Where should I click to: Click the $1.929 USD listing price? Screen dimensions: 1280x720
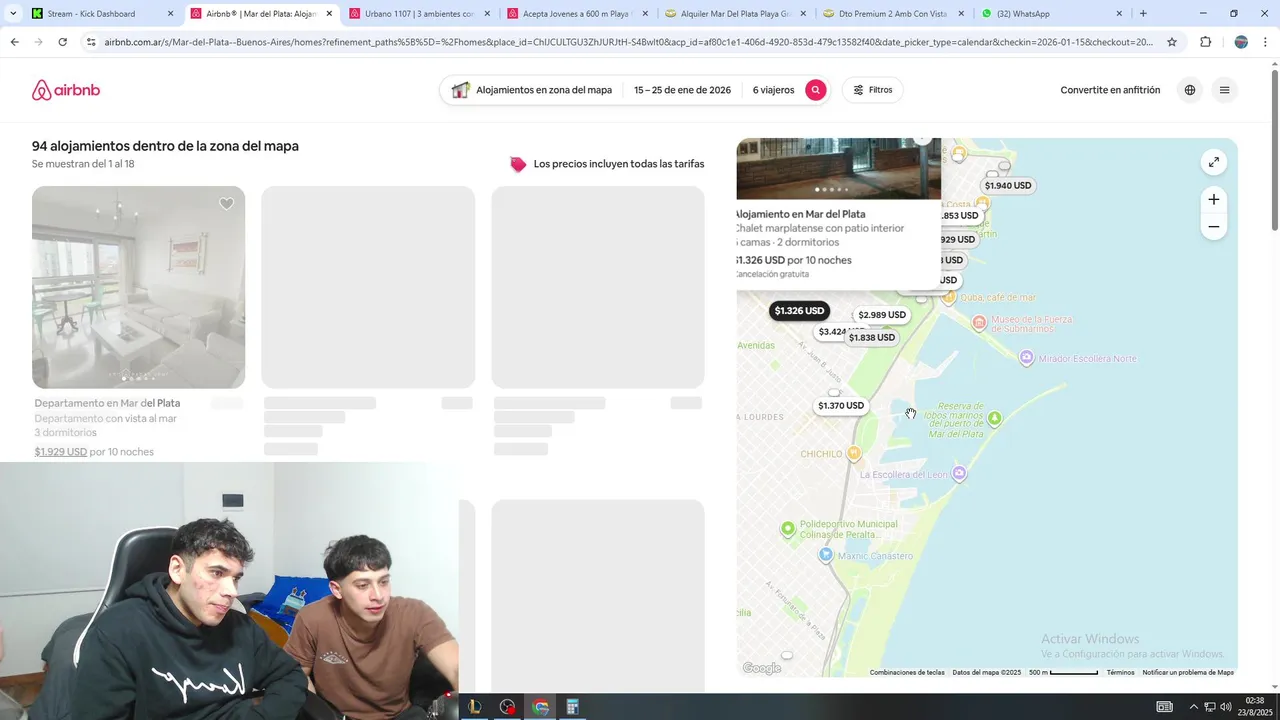61,452
